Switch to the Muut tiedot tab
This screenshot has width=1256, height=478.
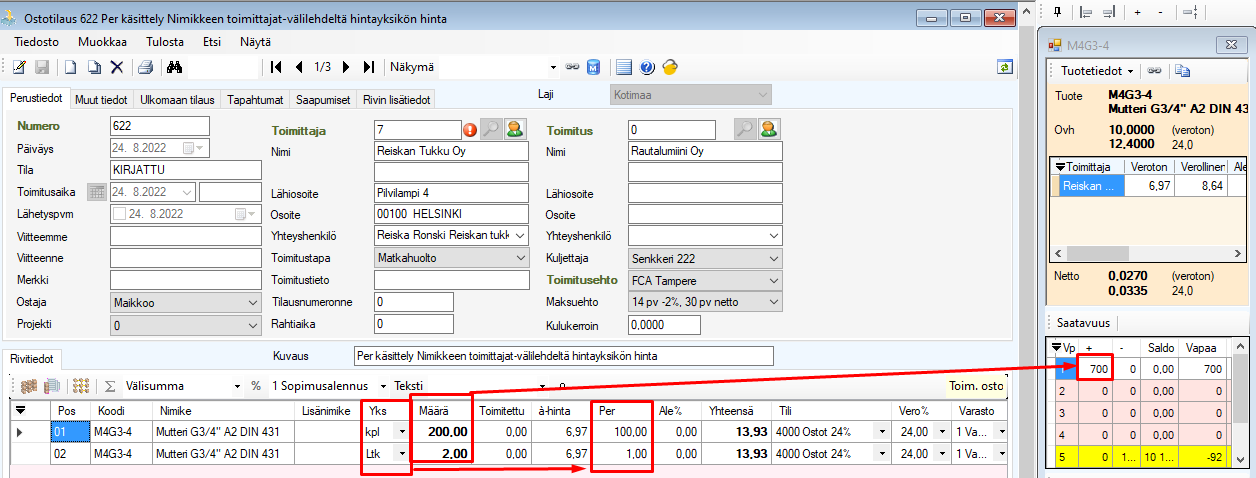click(x=101, y=100)
